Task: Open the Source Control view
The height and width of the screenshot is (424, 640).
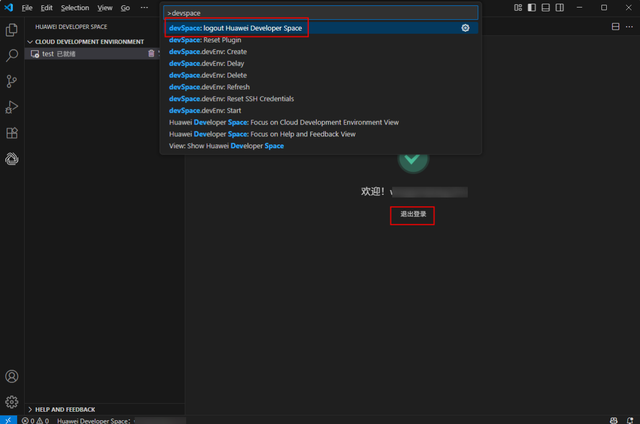Action: pyautogui.click(x=12, y=81)
